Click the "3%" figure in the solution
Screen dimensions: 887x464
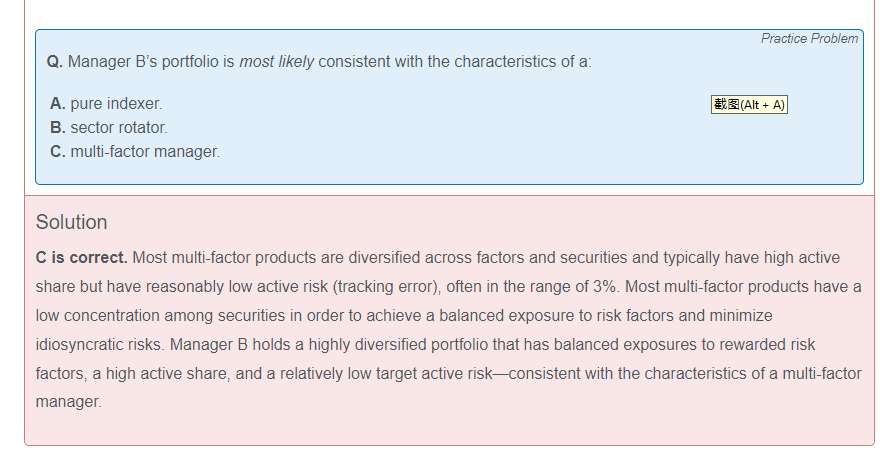tap(604, 287)
